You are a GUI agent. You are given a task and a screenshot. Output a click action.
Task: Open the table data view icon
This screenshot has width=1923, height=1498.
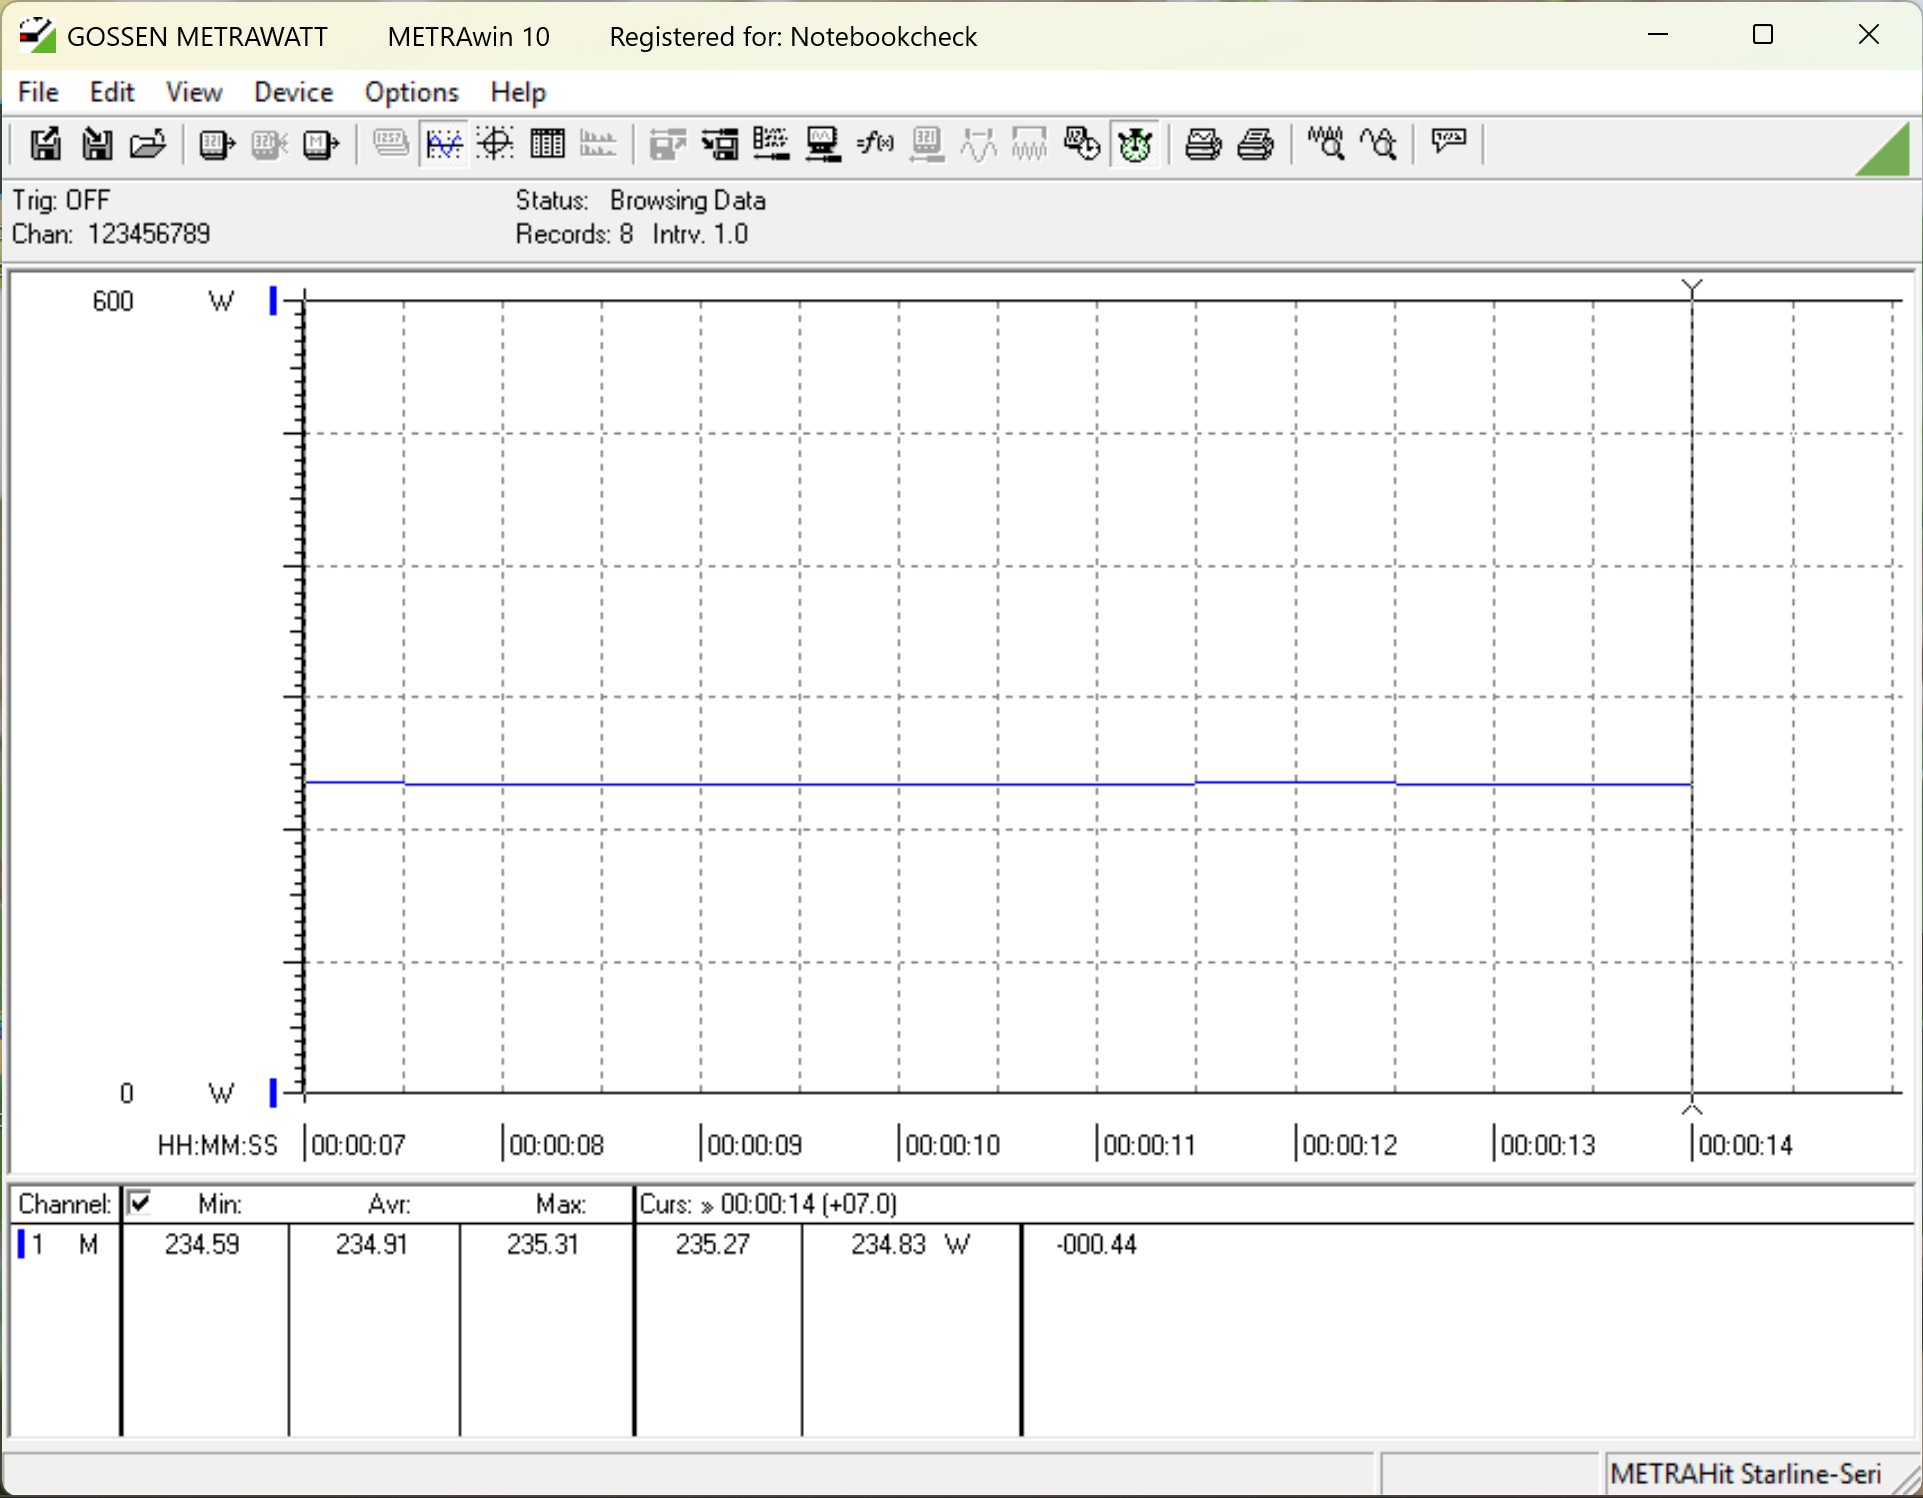pyautogui.click(x=547, y=145)
